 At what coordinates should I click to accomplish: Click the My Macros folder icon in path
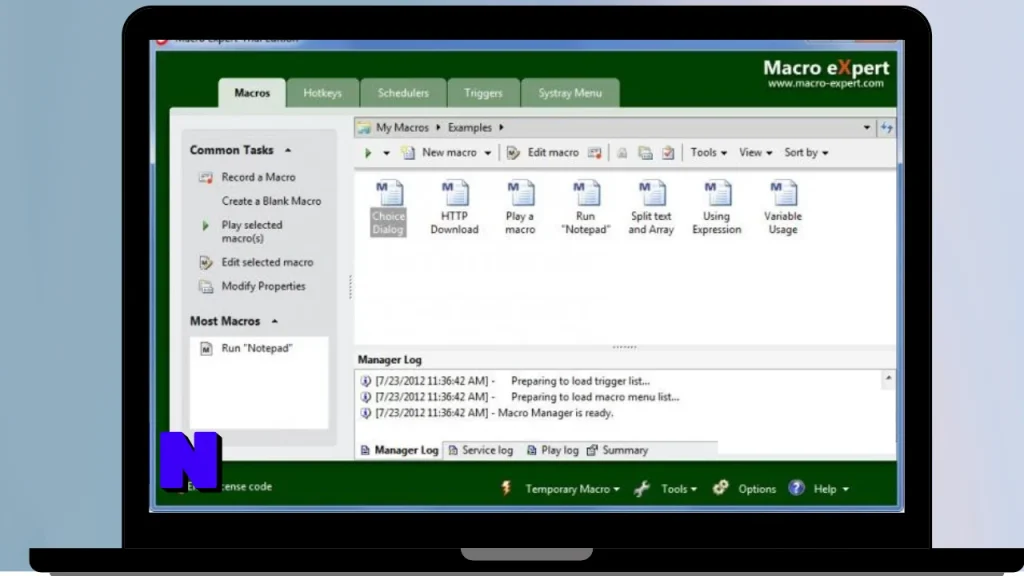point(364,128)
